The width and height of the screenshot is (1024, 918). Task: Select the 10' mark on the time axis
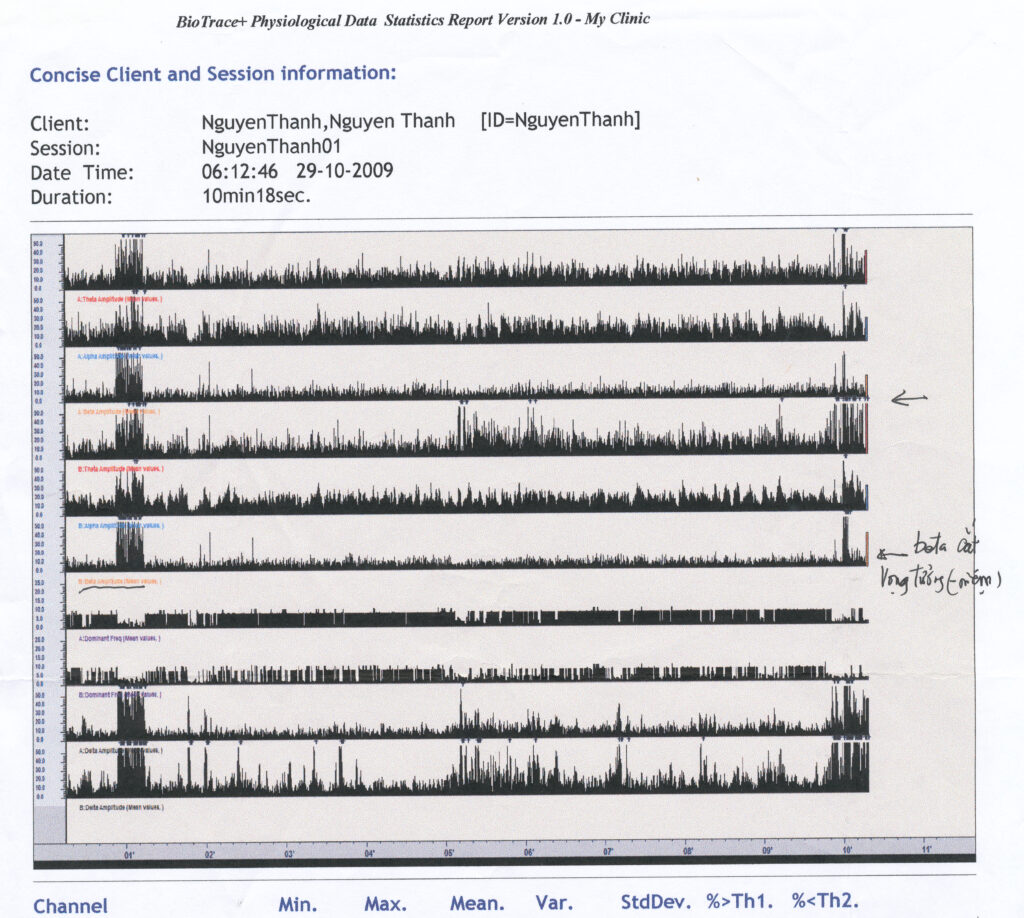tap(847, 851)
